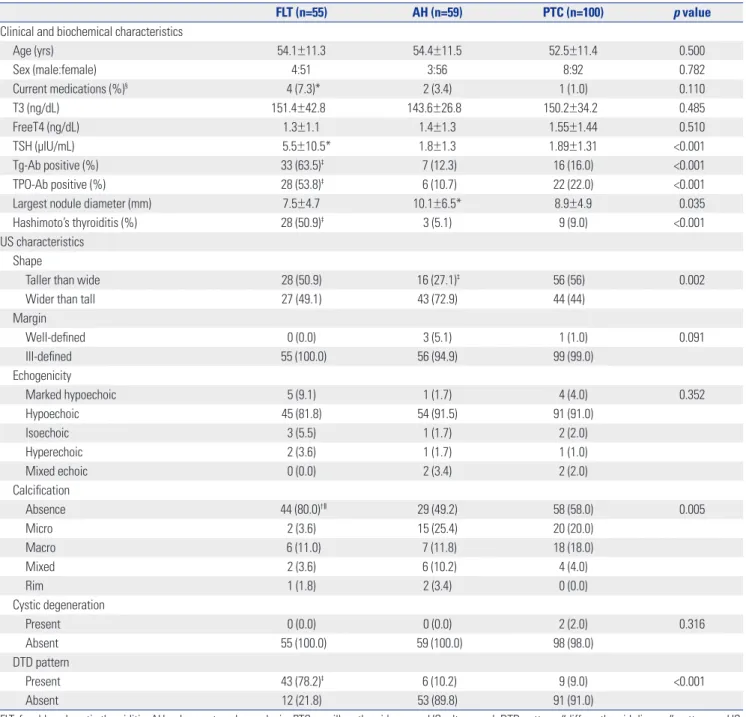
Task: Select the '59 (100.0)' cell
Action: pyautogui.click(x=439, y=643)
